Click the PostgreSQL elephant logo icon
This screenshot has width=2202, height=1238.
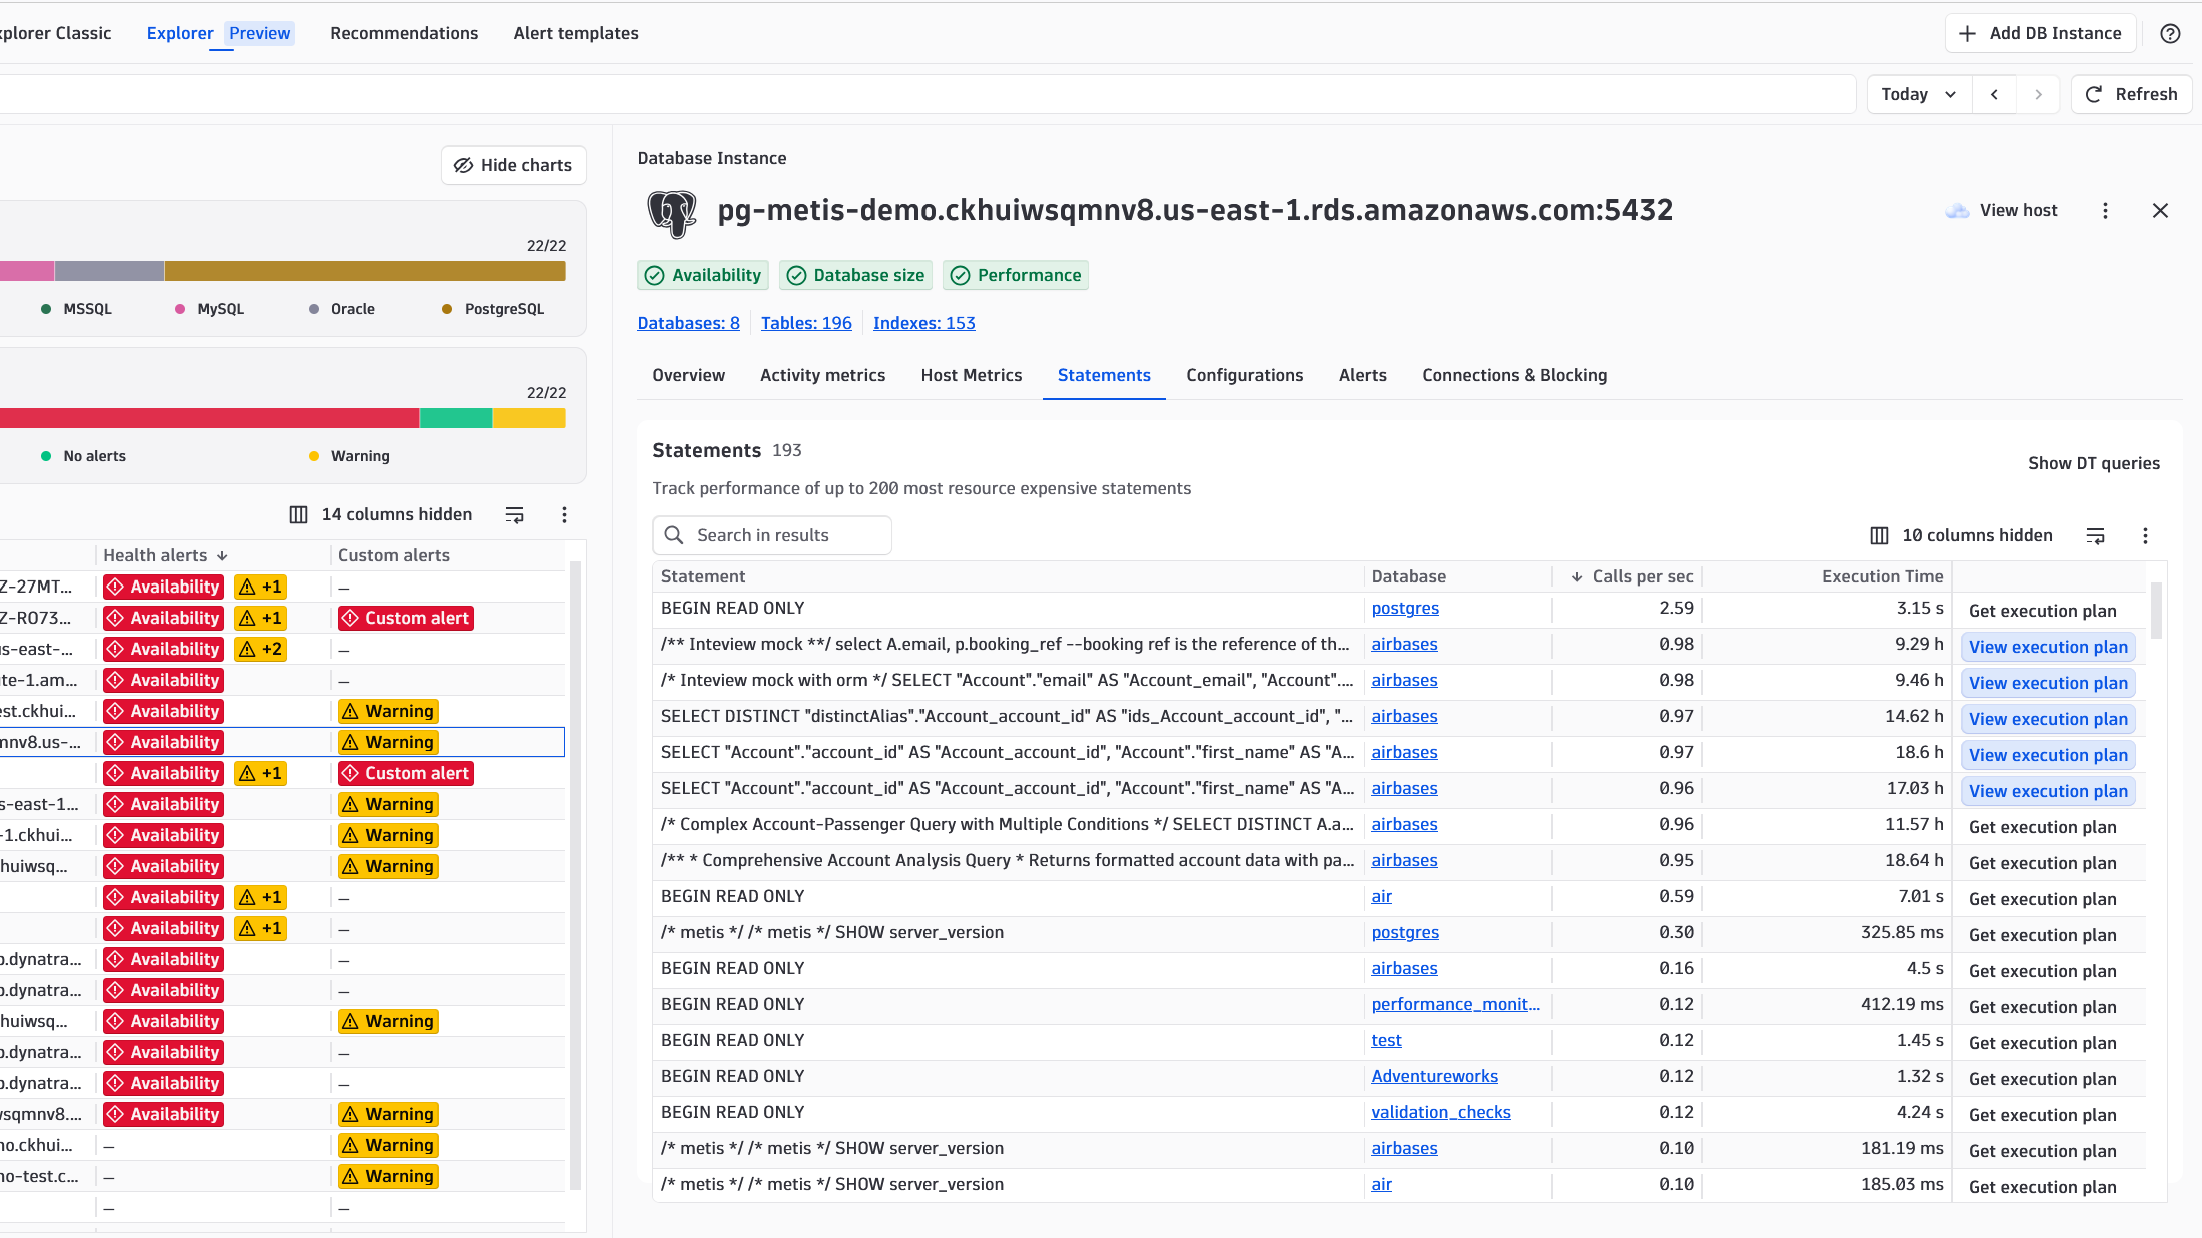[x=672, y=212]
